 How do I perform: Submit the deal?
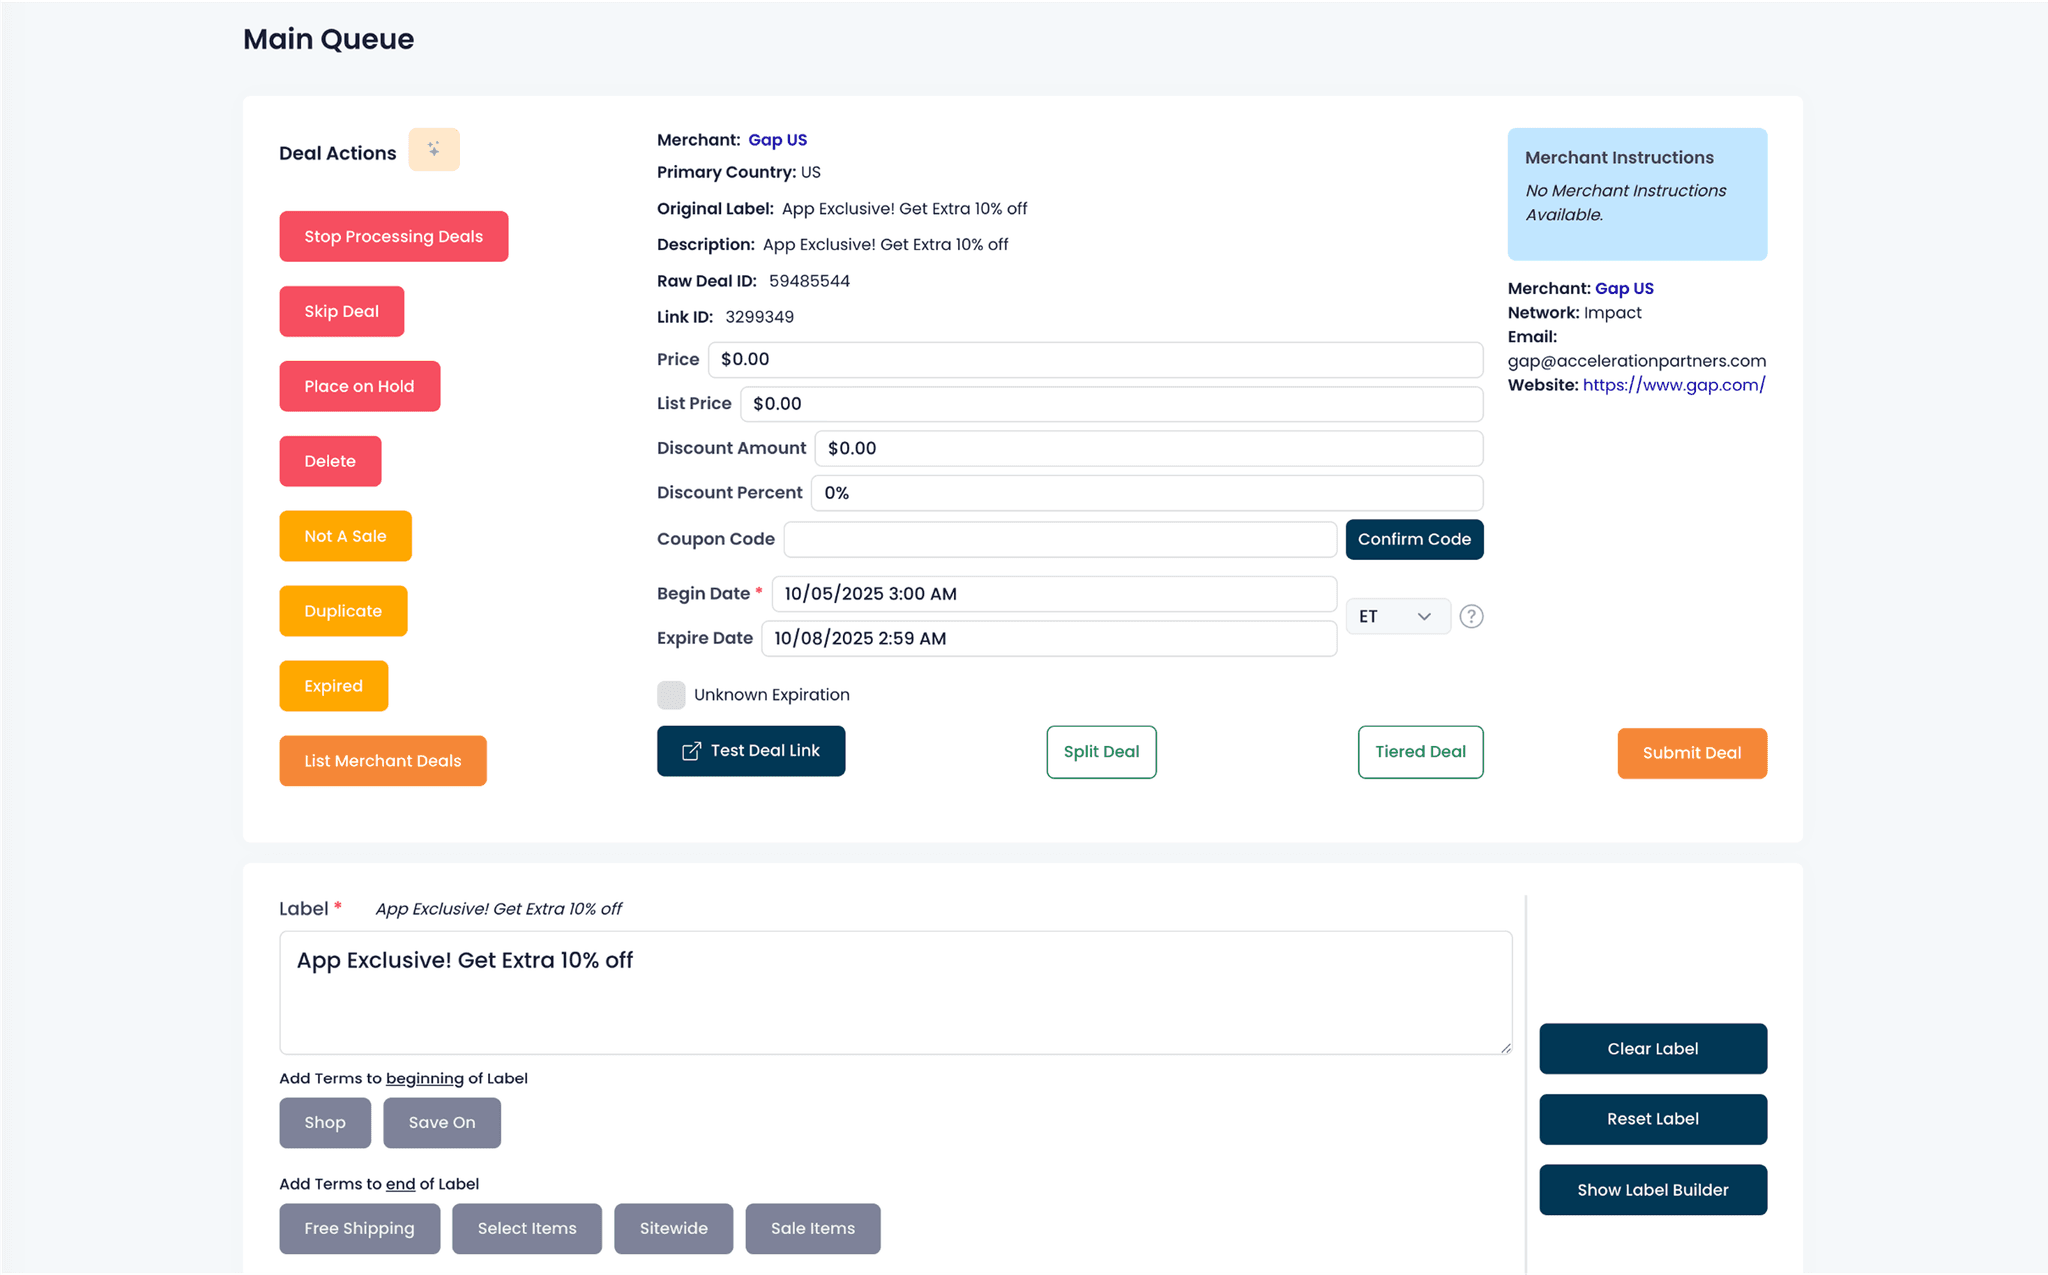pos(1692,754)
